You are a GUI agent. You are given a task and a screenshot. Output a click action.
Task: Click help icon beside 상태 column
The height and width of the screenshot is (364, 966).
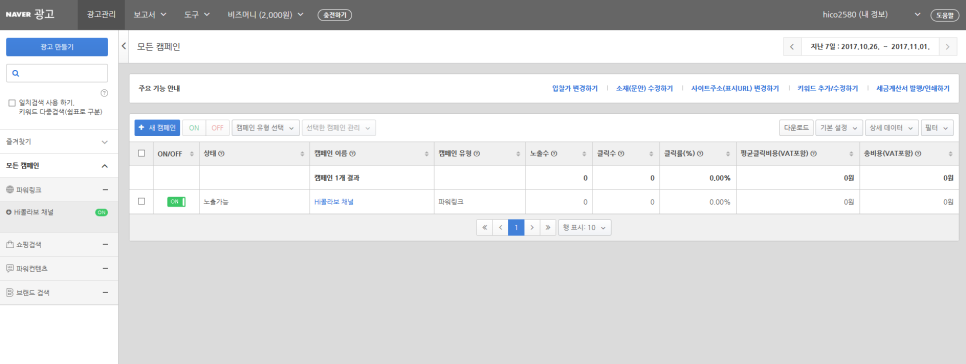(x=221, y=153)
